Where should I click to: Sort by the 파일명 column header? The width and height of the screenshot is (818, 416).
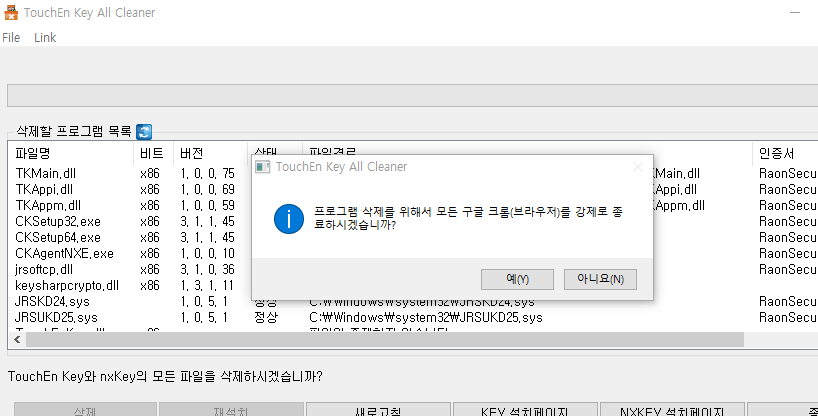tap(71, 153)
